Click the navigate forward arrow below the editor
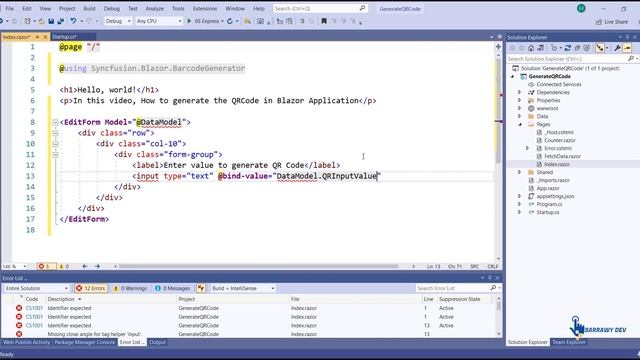640x360 pixels. point(97,267)
